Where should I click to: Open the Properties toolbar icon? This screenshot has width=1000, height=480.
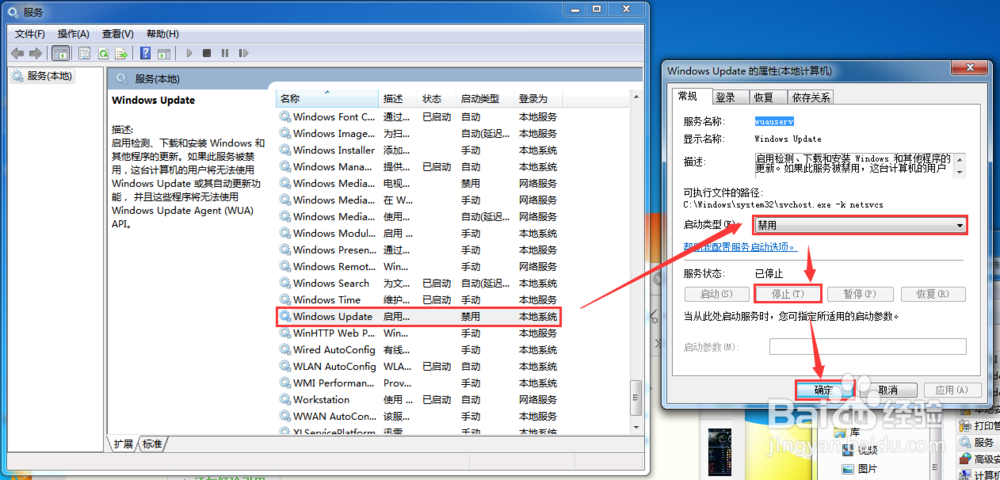pyautogui.click(x=84, y=54)
